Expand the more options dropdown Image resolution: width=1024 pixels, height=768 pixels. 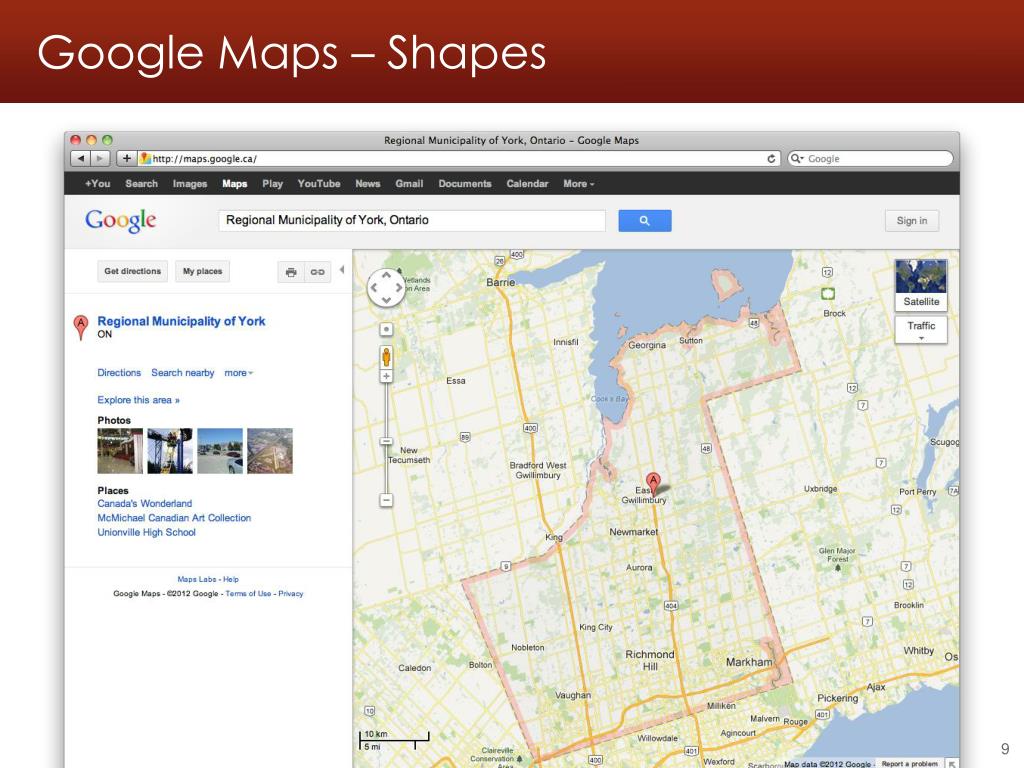coord(238,373)
